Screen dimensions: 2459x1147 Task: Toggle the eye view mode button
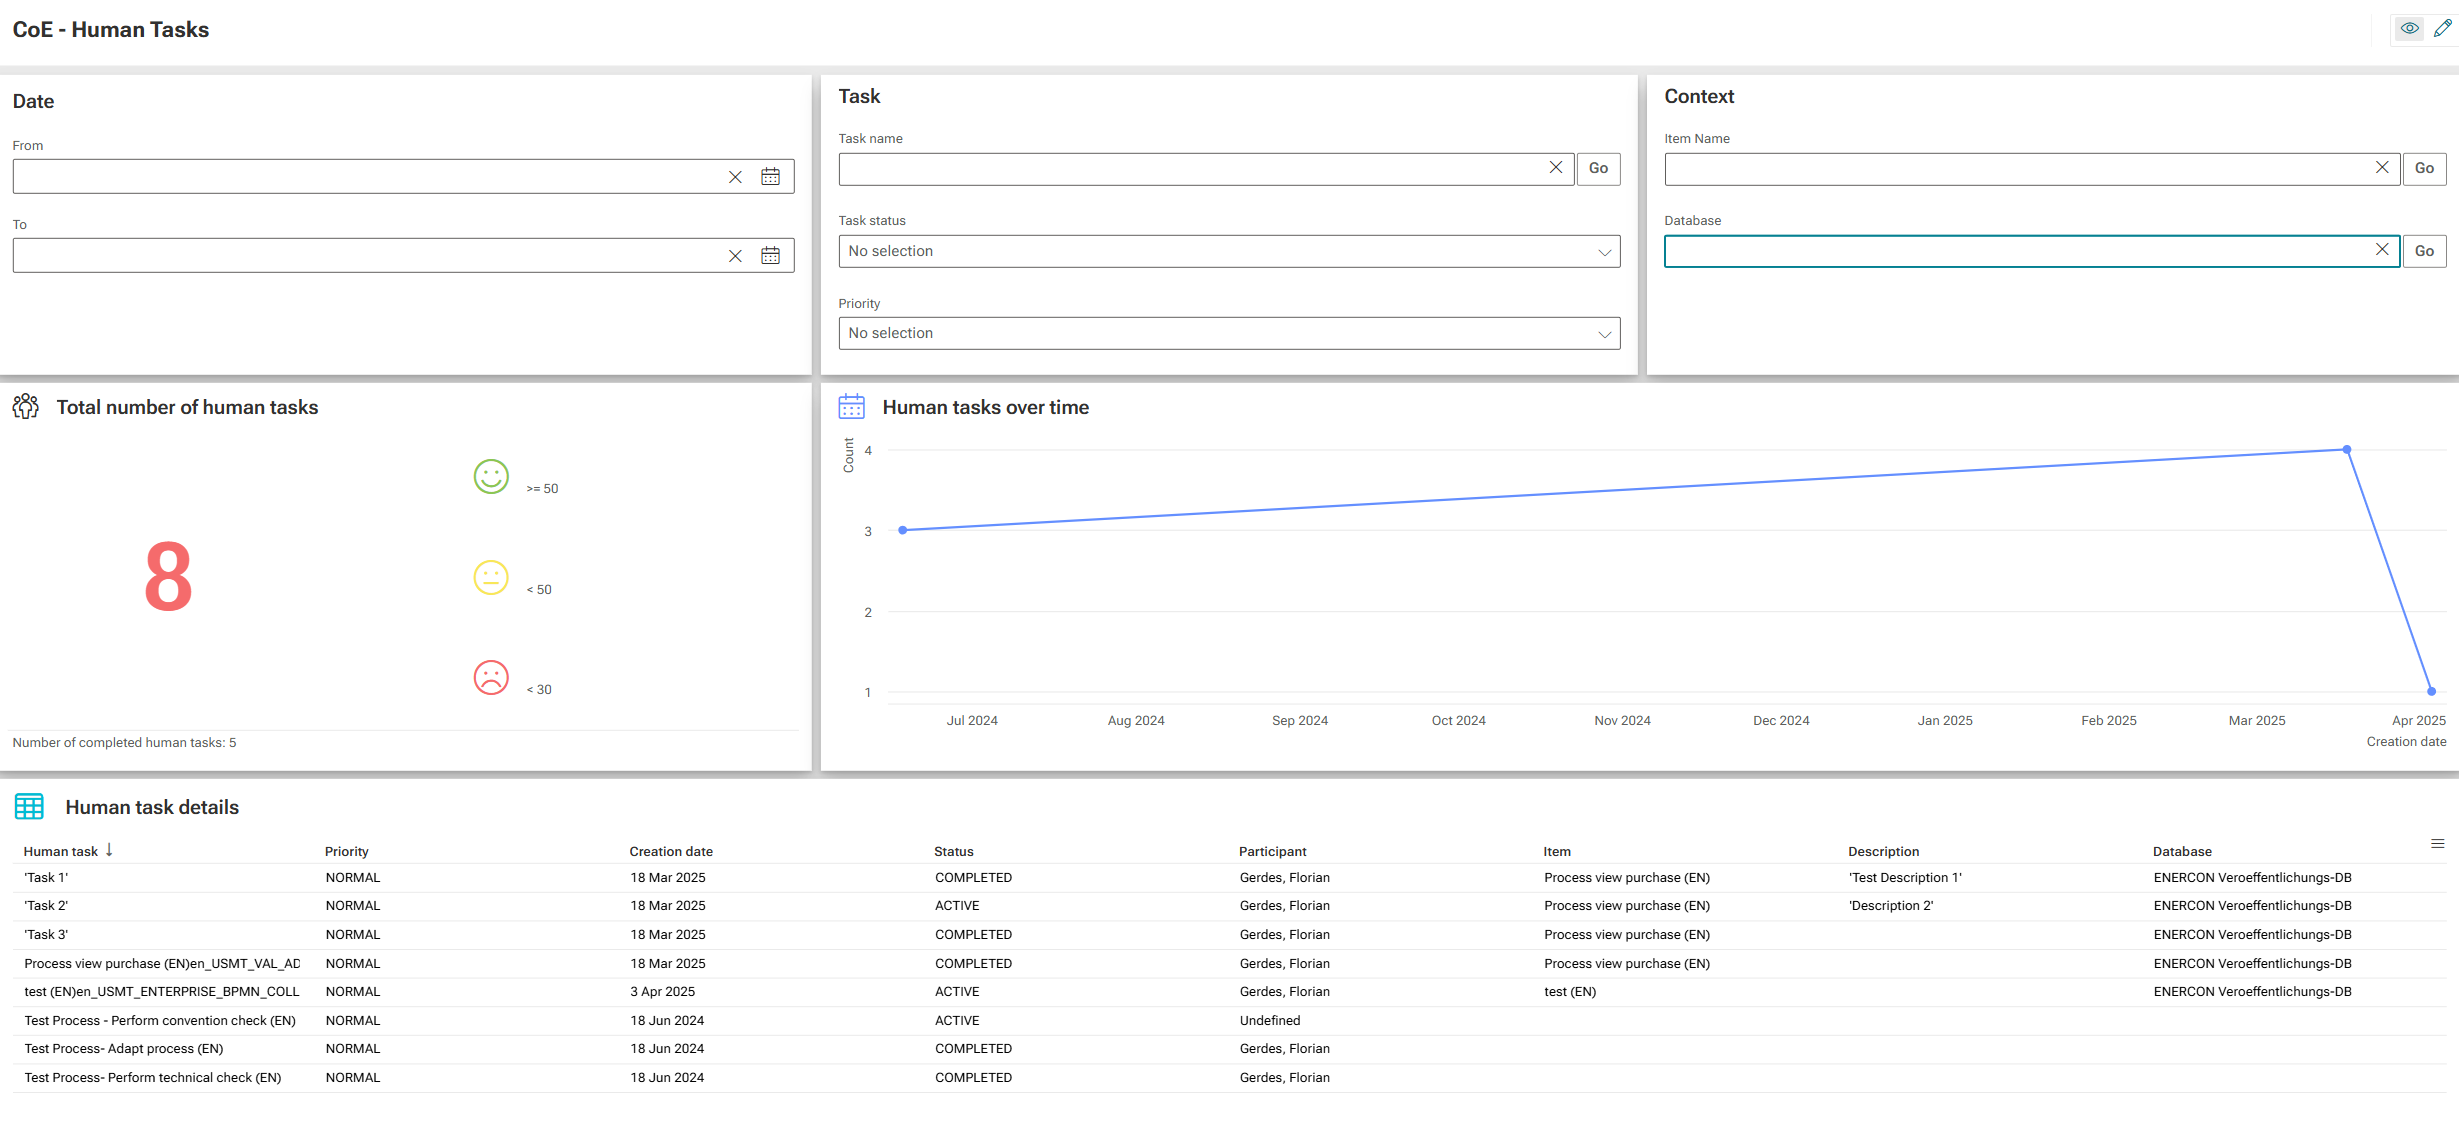pos(2409,29)
